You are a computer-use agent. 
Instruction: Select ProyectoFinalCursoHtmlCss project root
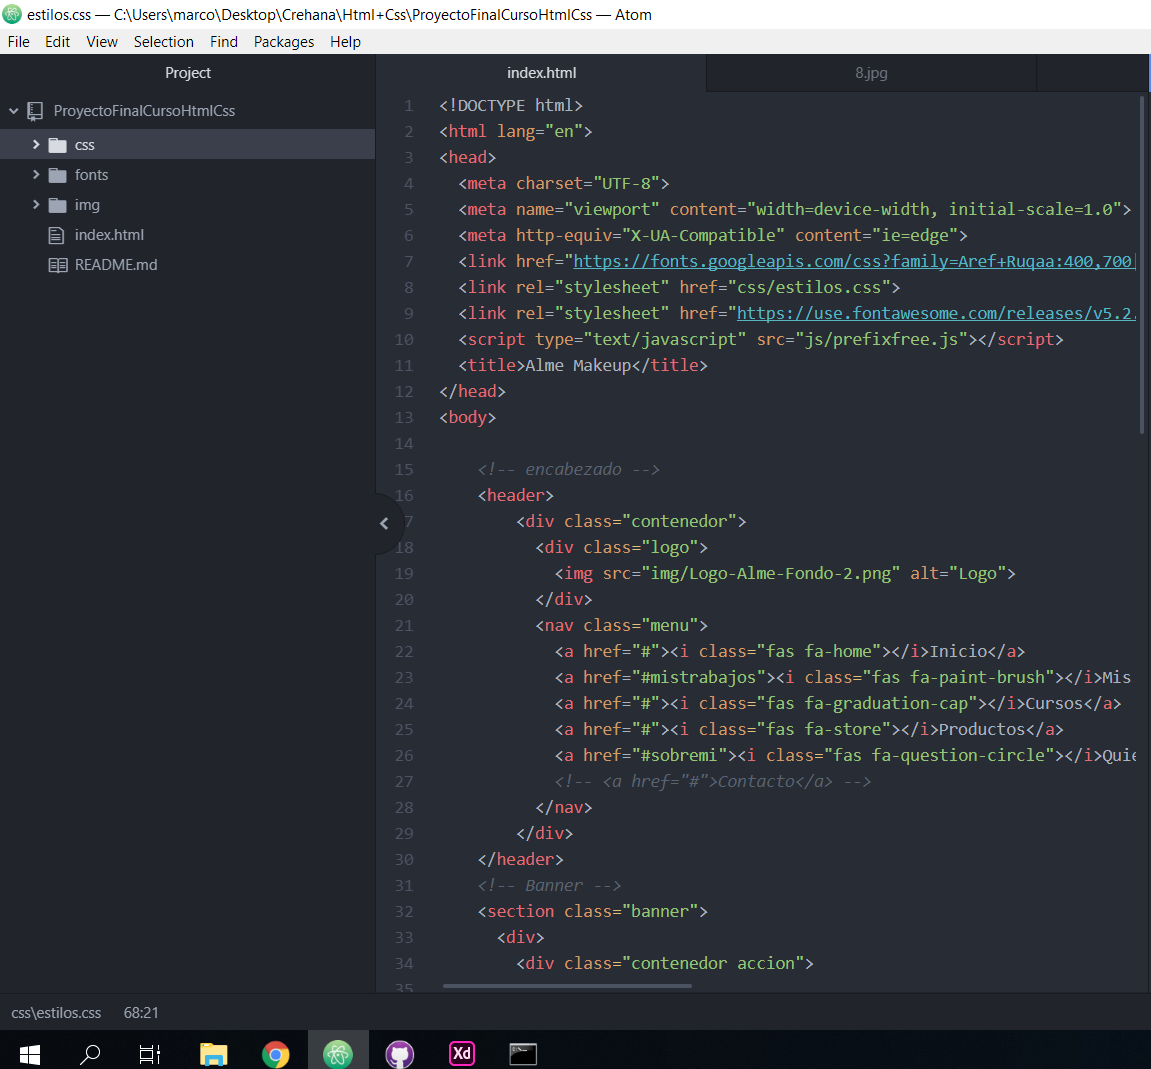(187, 111)
